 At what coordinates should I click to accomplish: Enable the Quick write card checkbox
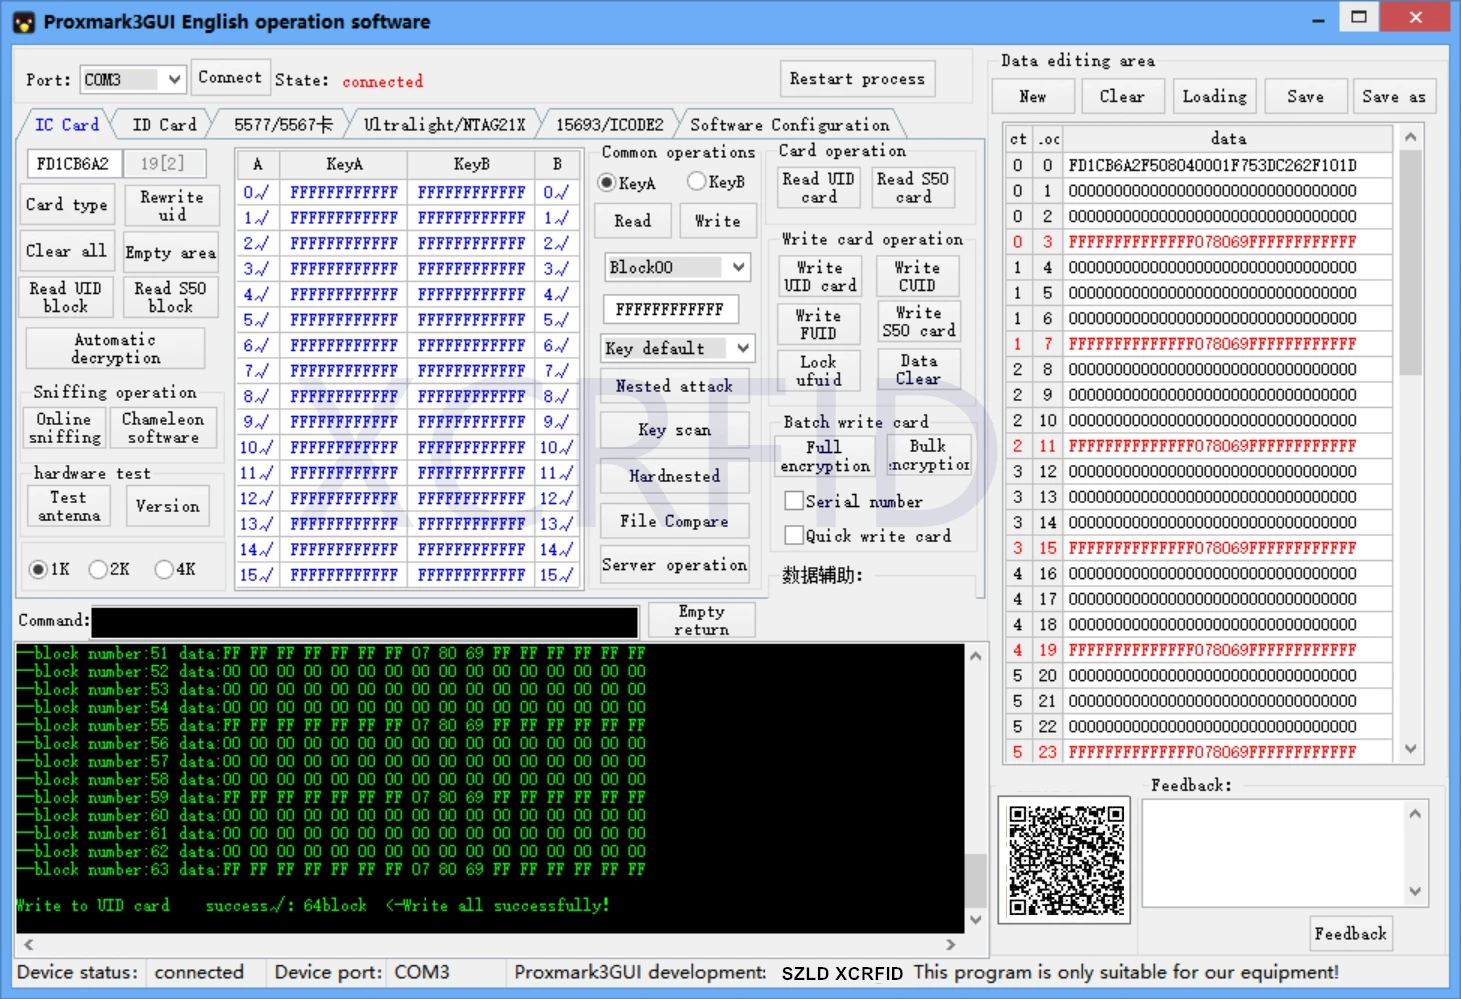coord(794,536)
